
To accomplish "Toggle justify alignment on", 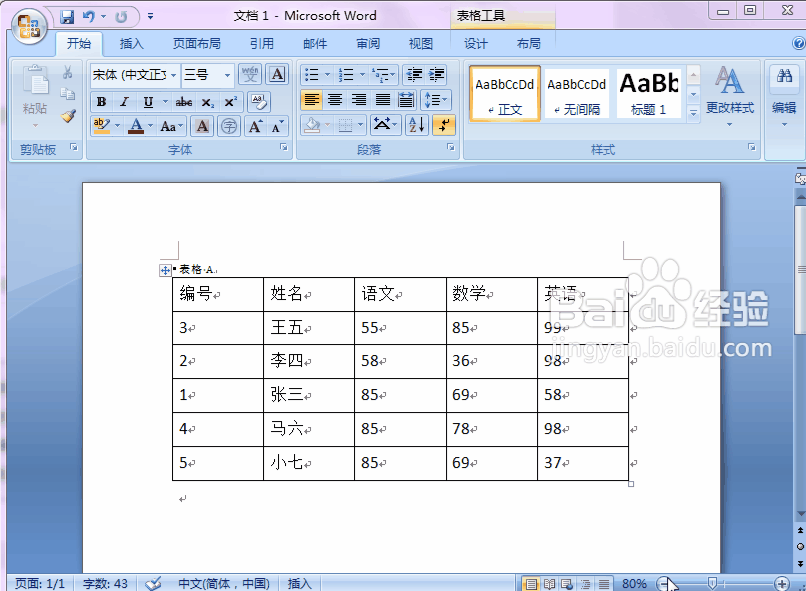I will [x=385, y=99].
